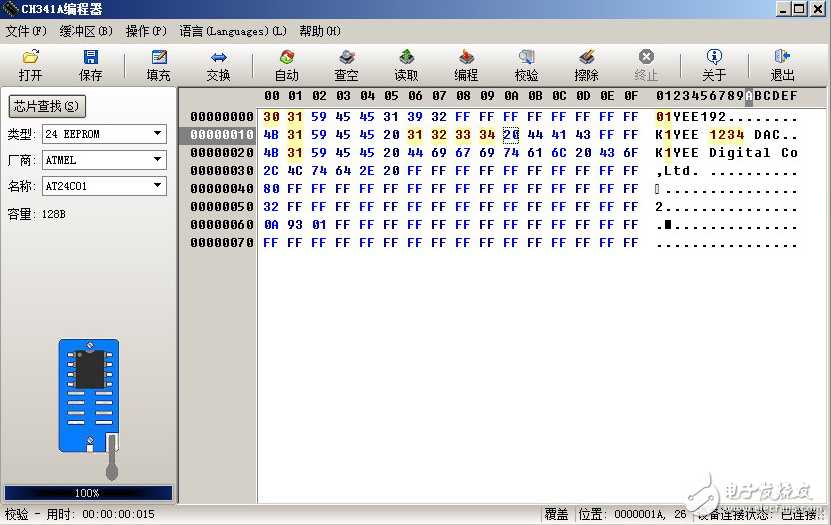This screenshot has height=525, width=831.
Task: Click hex byte 93 in row 00000060
Action: tap(295, 225)
